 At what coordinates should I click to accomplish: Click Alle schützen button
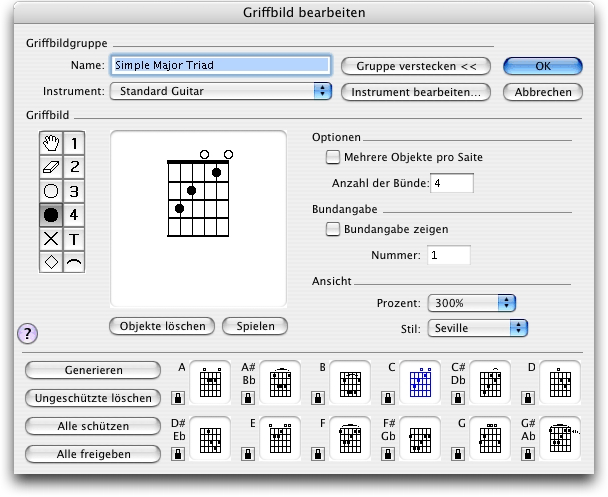pyautogui.click(x=93, y=426)
